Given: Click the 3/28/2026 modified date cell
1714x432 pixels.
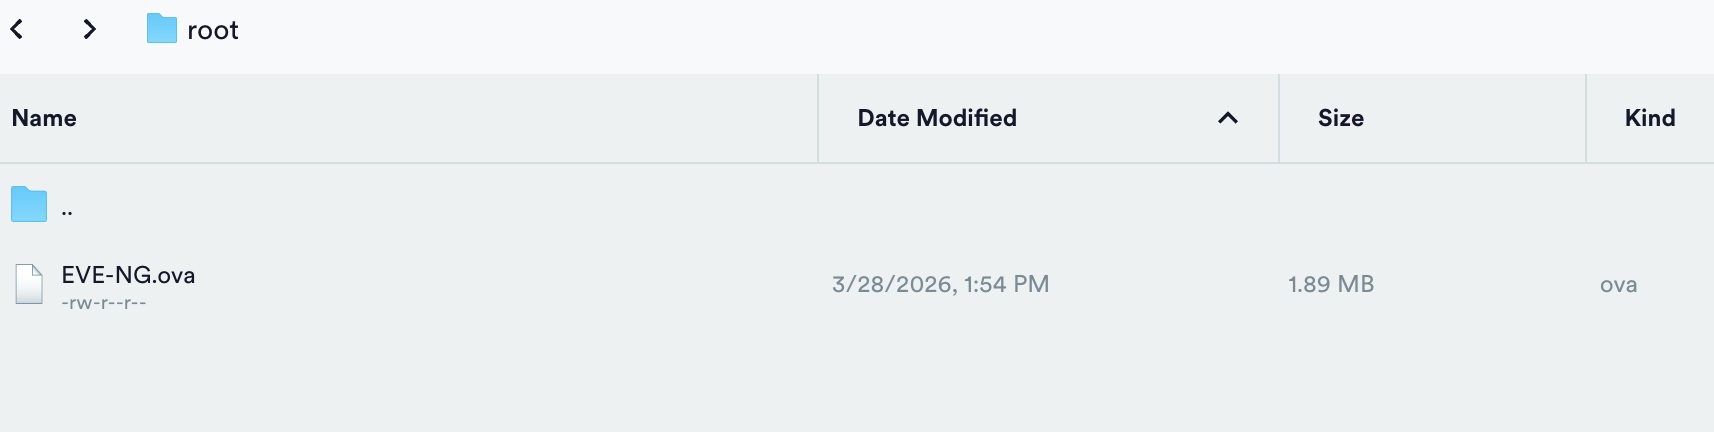Looking at the screenshot, I should [x=940, y=284].
